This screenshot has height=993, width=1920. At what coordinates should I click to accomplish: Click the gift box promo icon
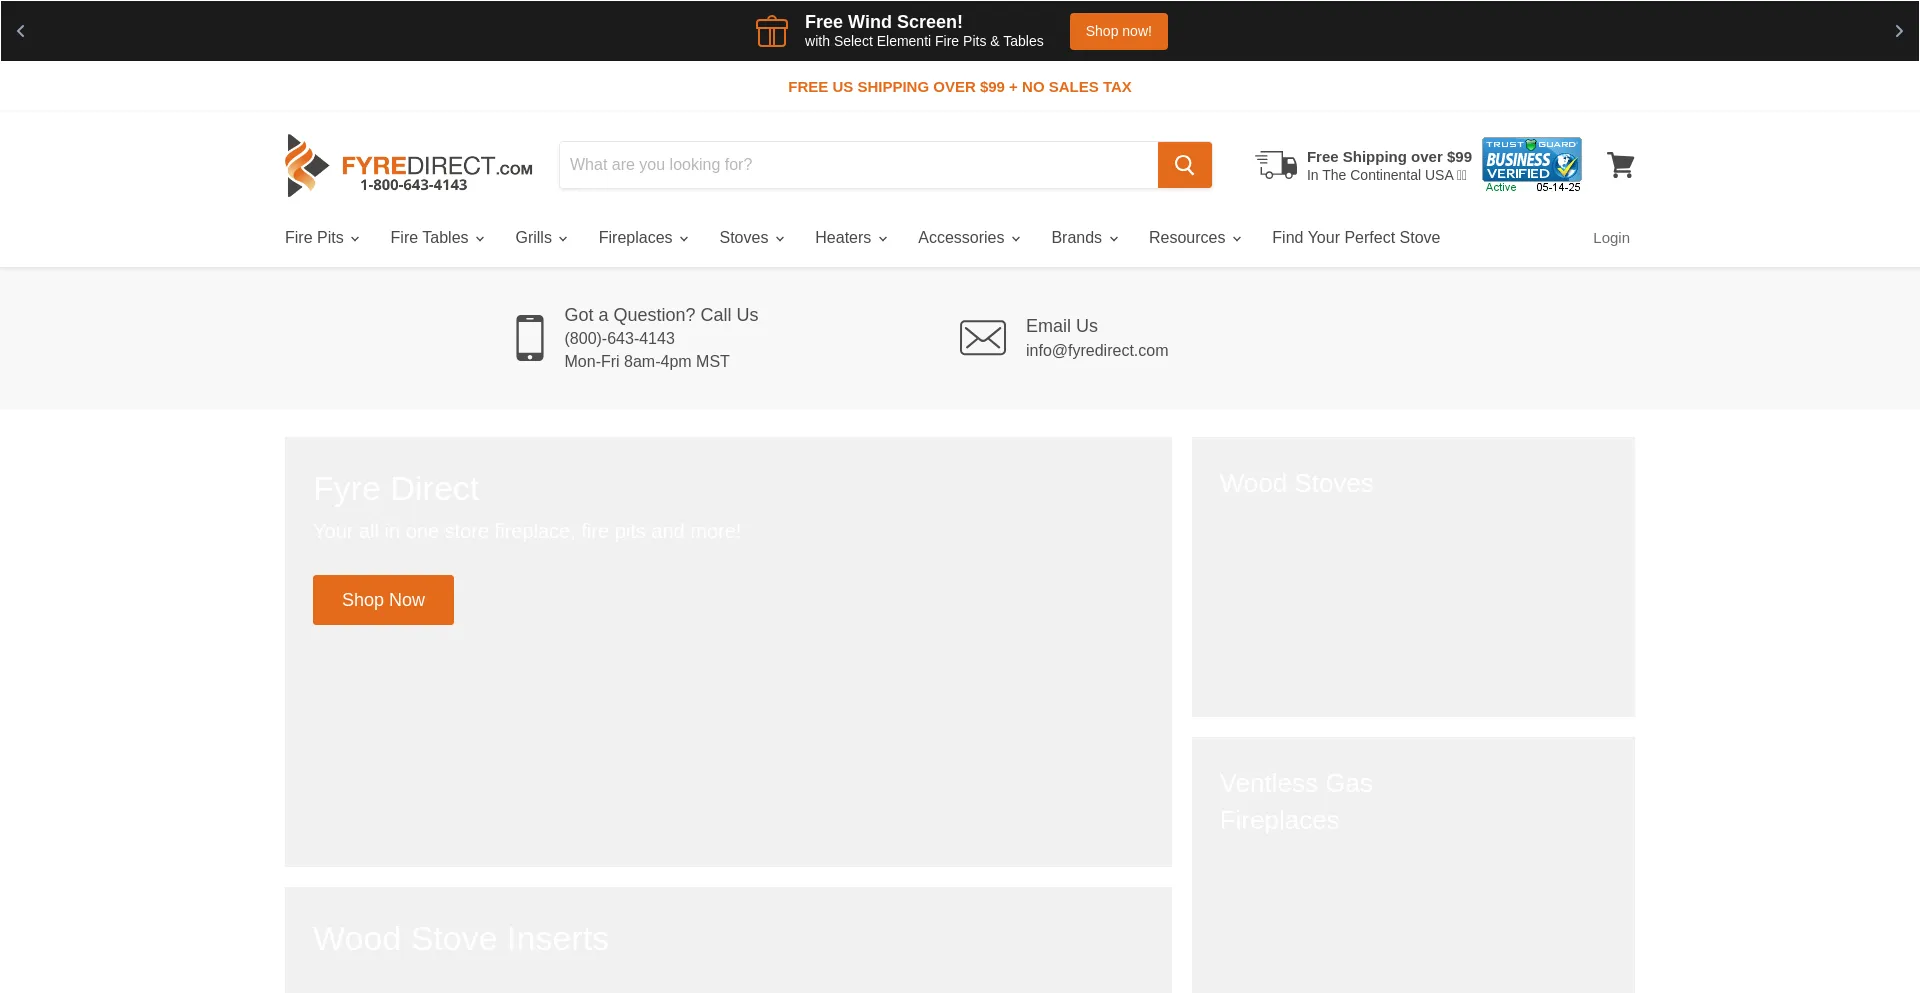(x=771, y=31)
